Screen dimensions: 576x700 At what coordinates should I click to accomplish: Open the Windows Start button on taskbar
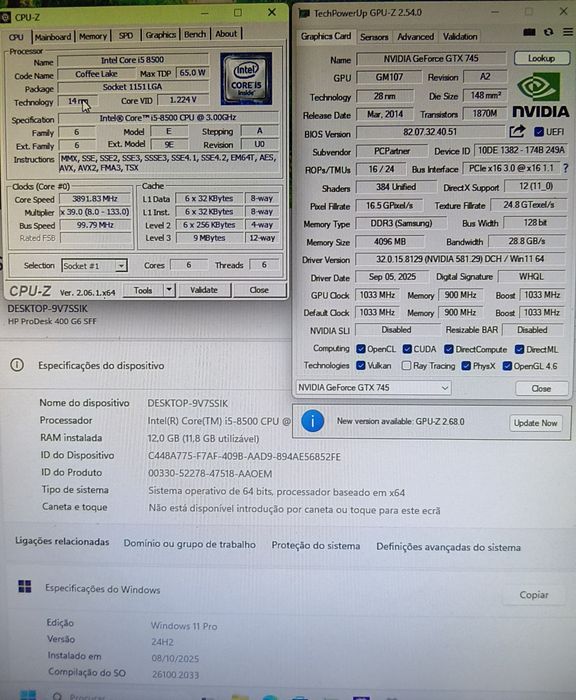pos(28,695)
